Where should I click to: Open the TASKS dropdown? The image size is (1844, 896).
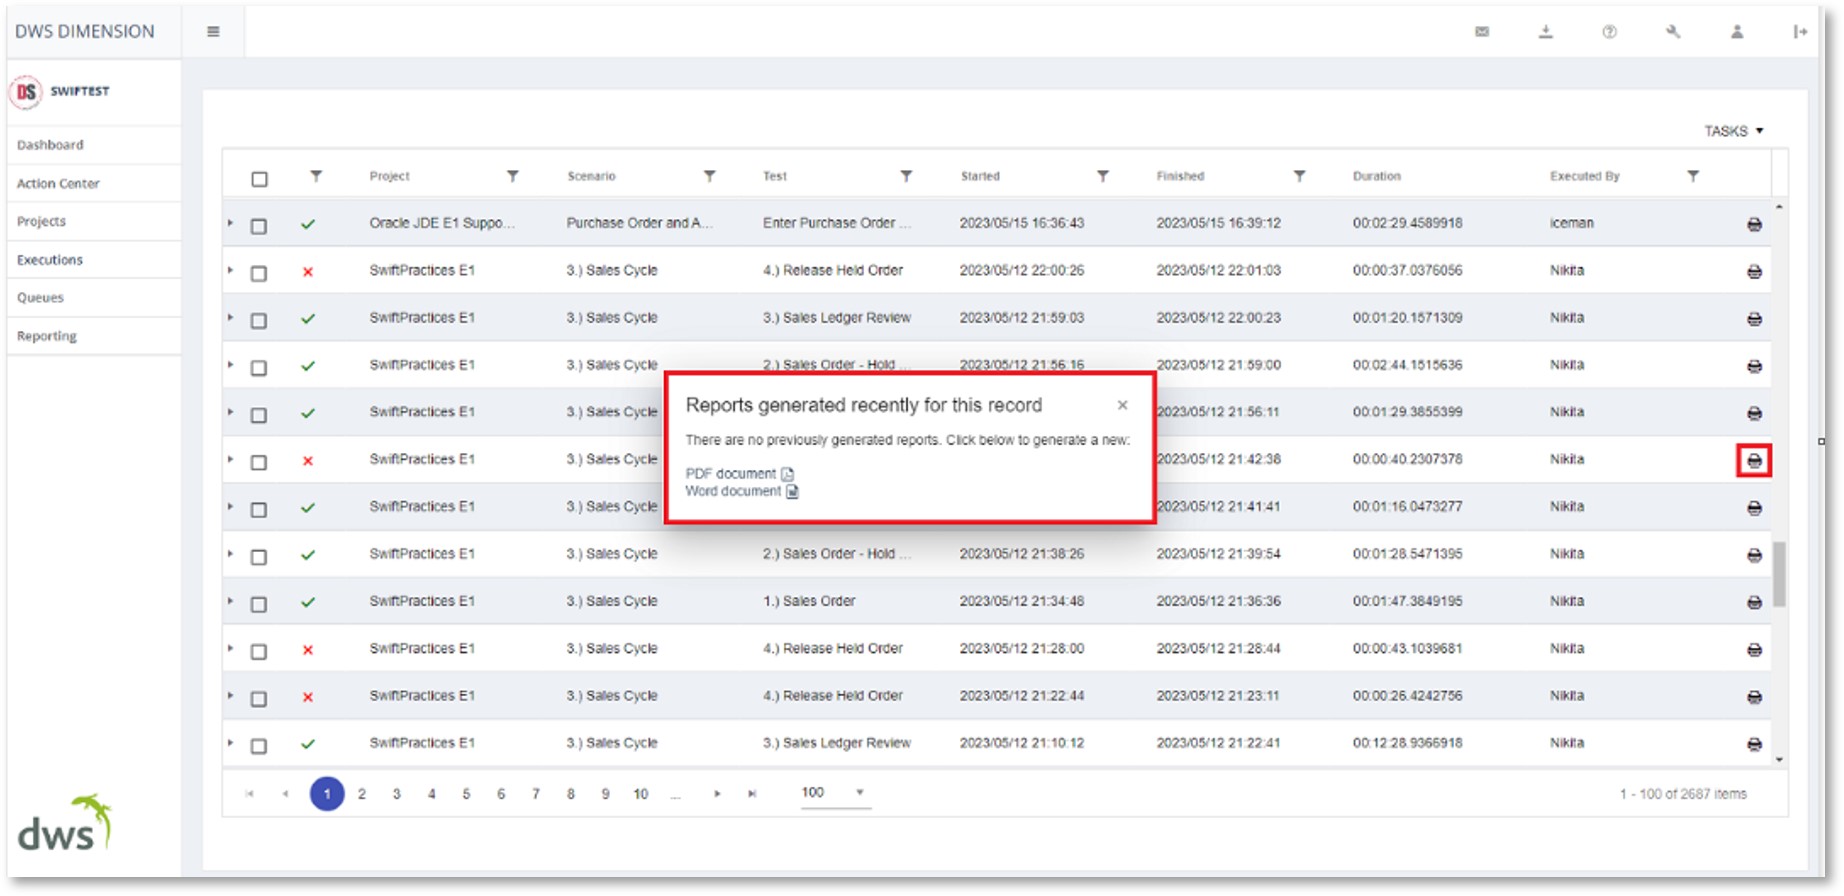tap(1733, 131)
